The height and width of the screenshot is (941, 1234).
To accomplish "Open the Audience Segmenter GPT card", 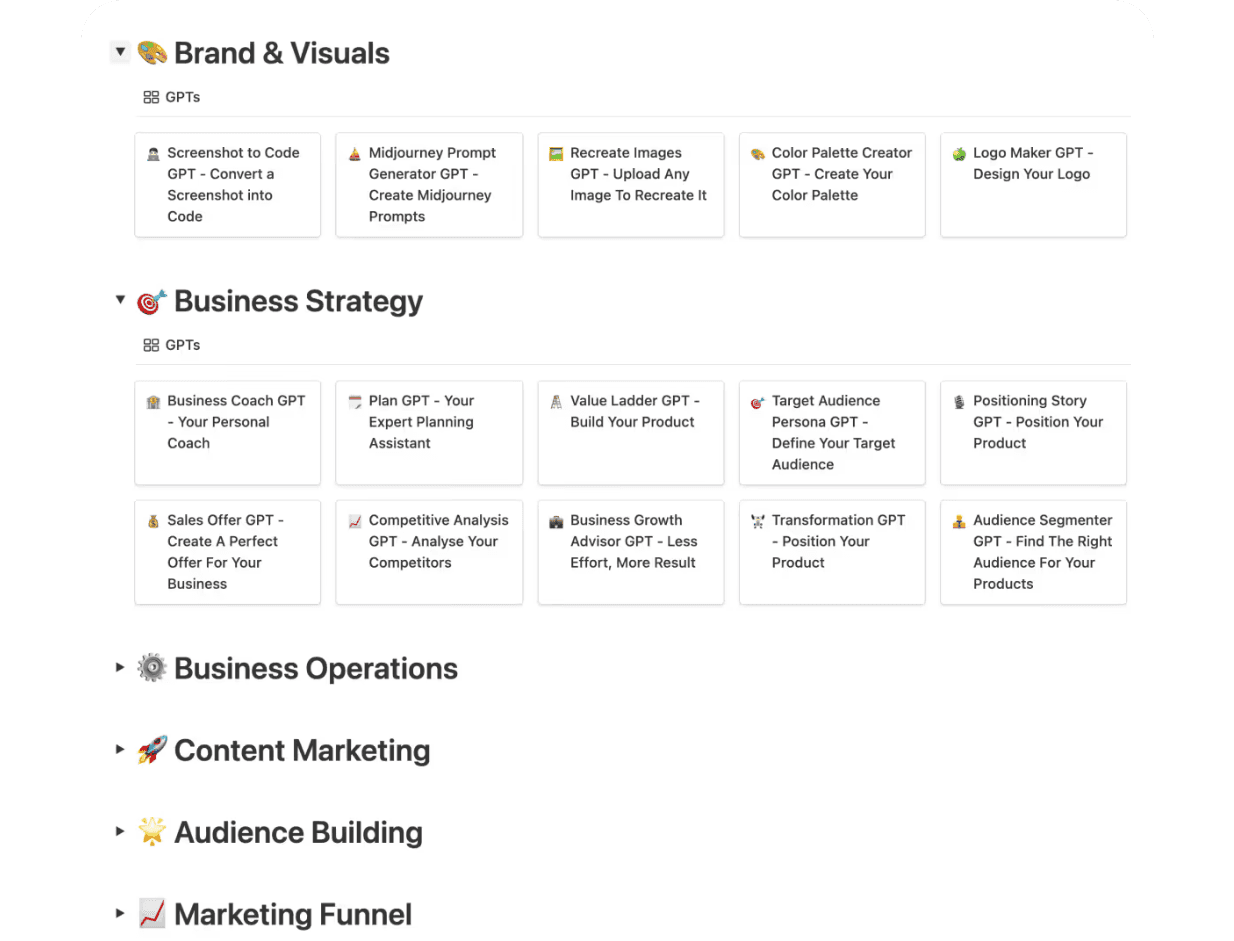I will click(1033, 552).
